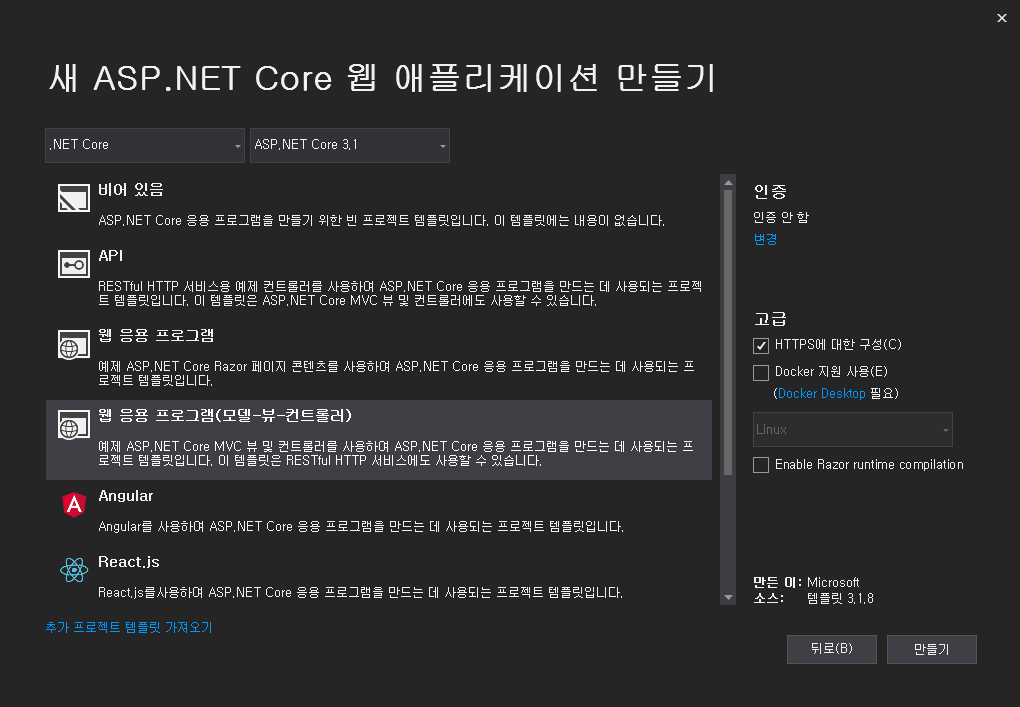Click the 비어 있음 template description
Viewport: 1020px width, 707px height.
point(381,220)
